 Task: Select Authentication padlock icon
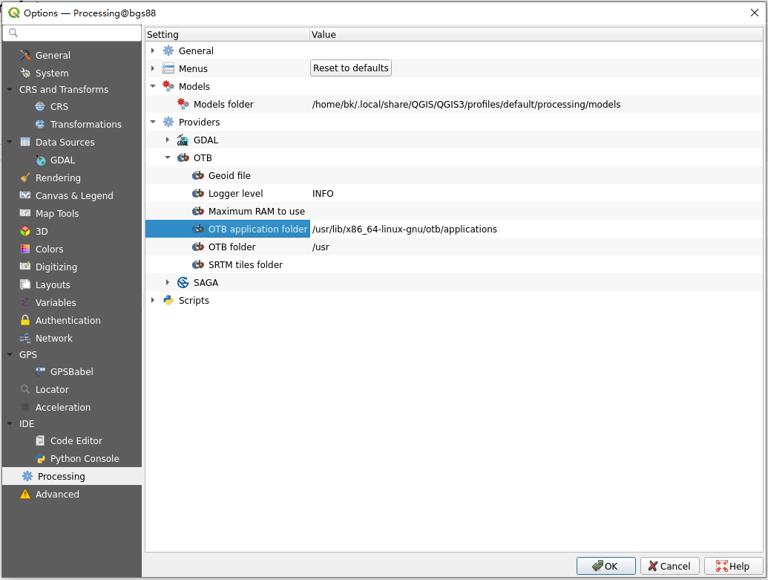(25, 320)
